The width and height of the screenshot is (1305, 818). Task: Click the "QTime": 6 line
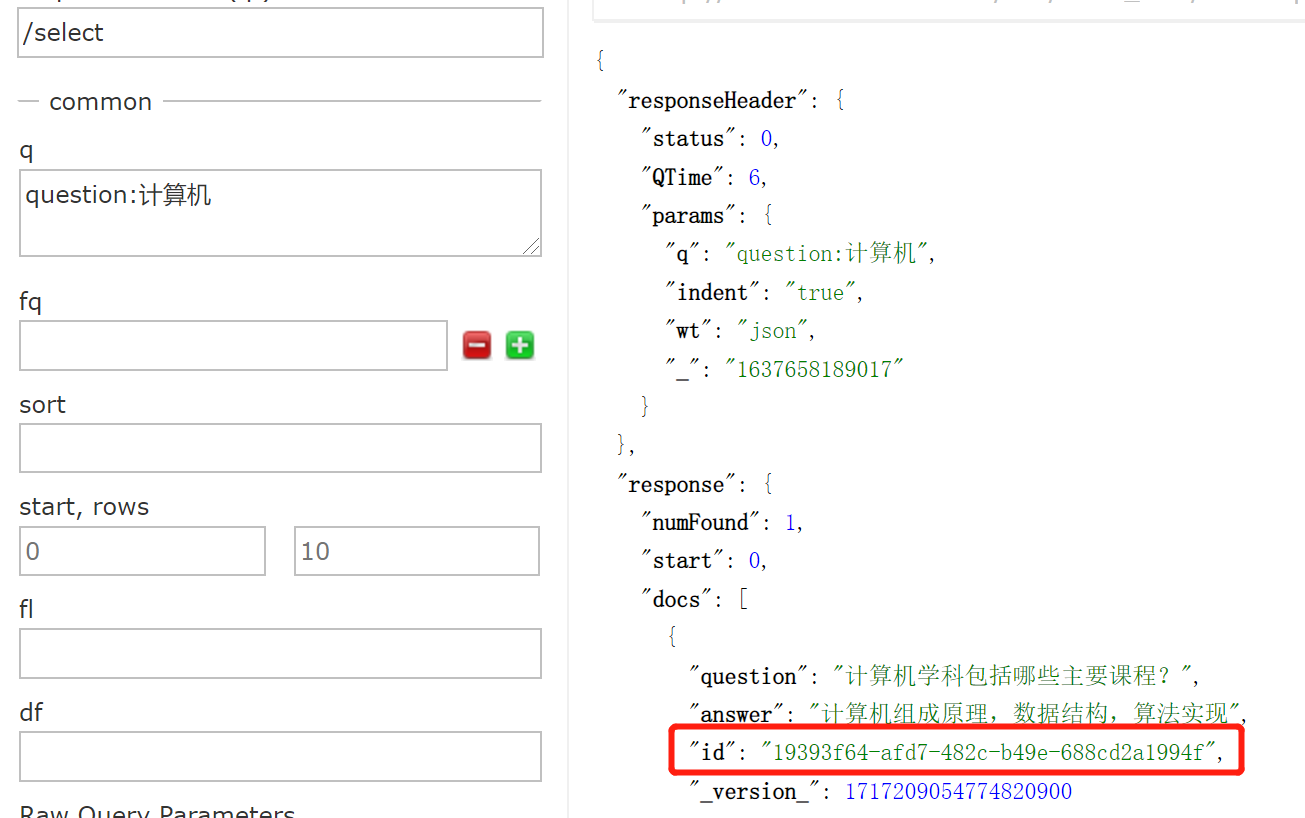(x=704, y=177)
